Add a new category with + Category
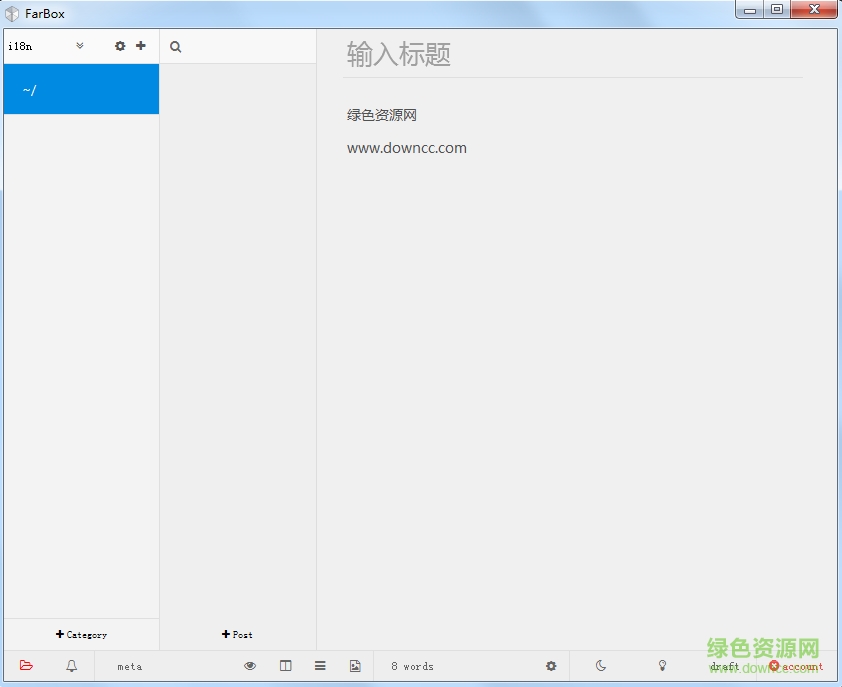 pos(81,634)
